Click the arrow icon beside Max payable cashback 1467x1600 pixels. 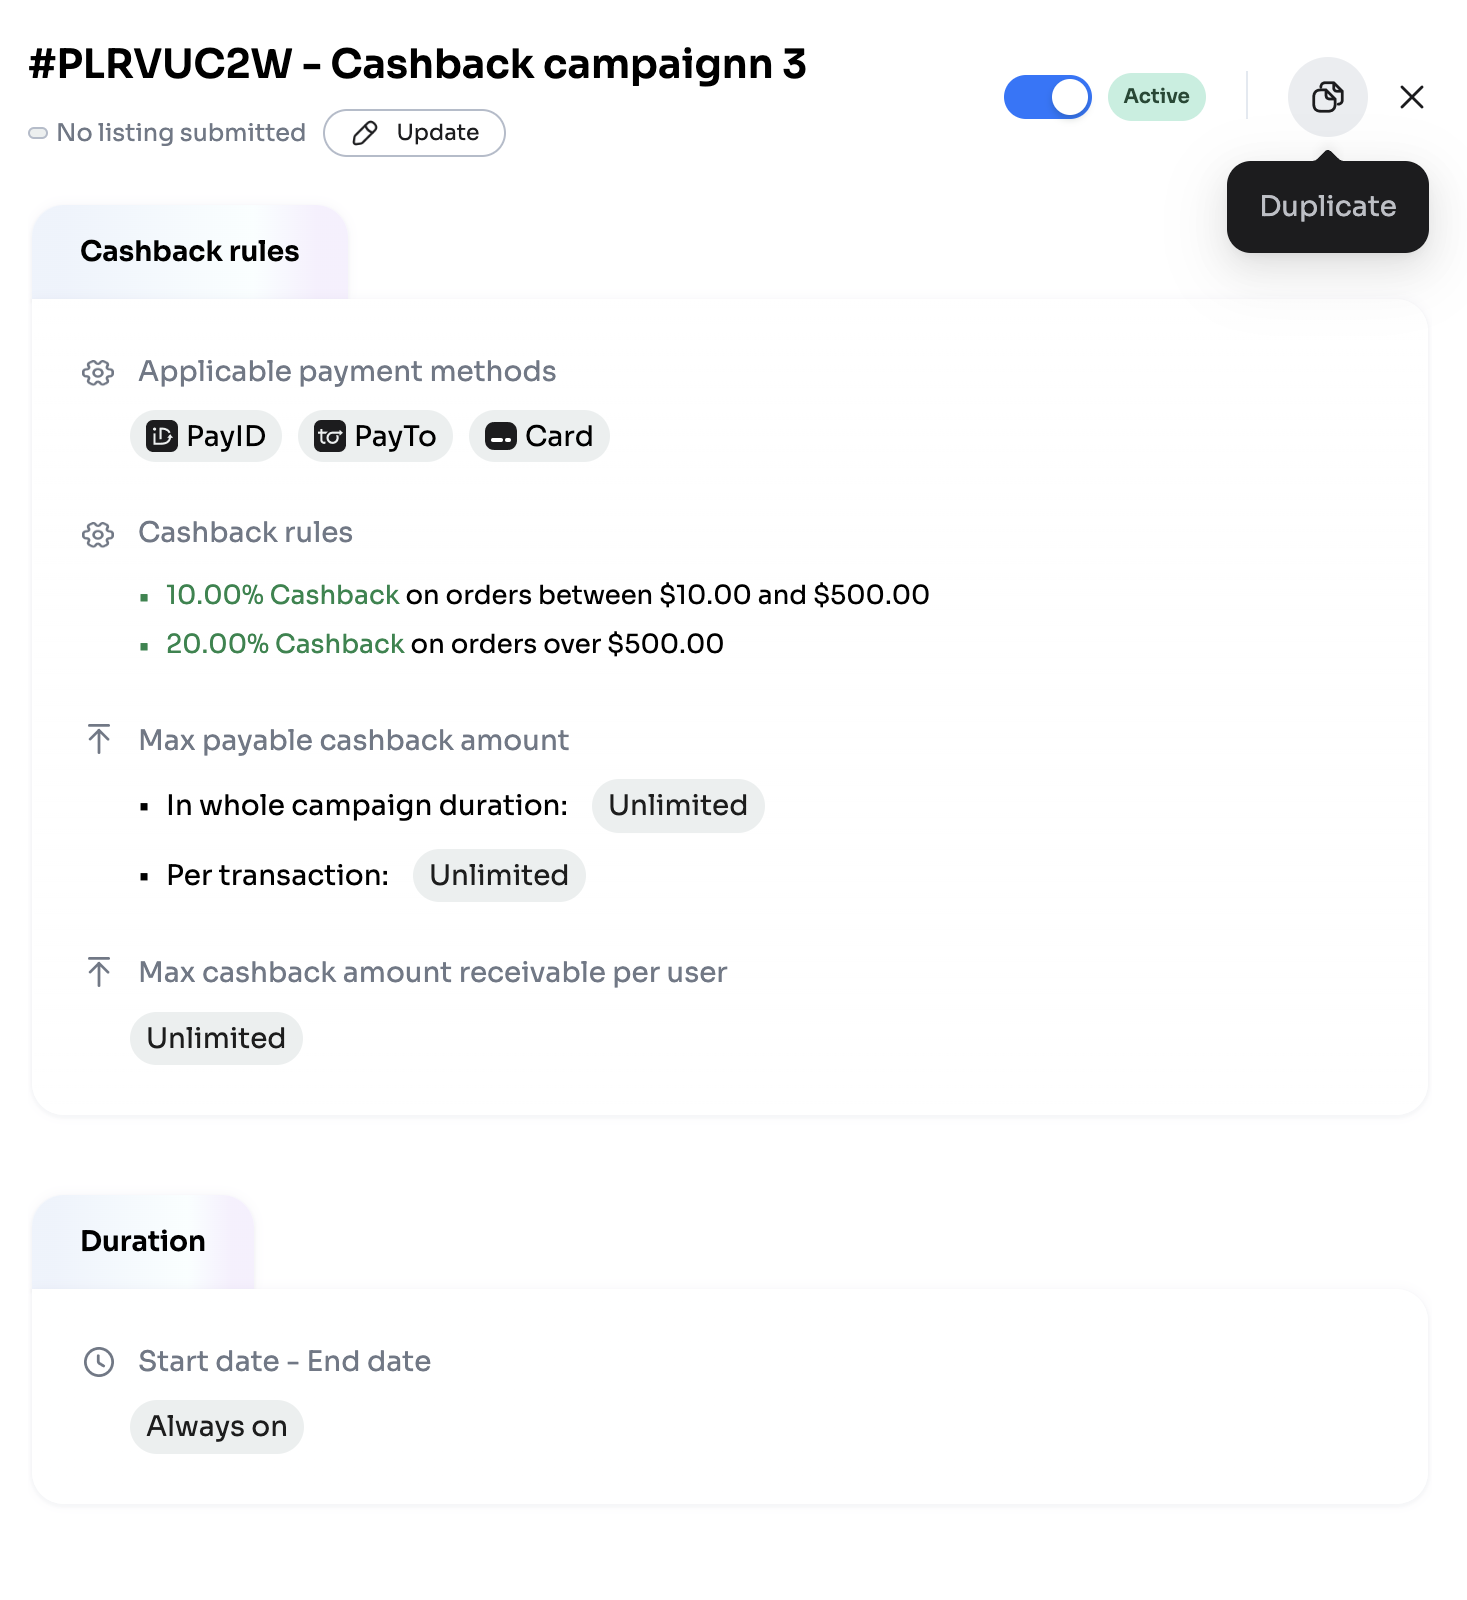tap(99, 740)
